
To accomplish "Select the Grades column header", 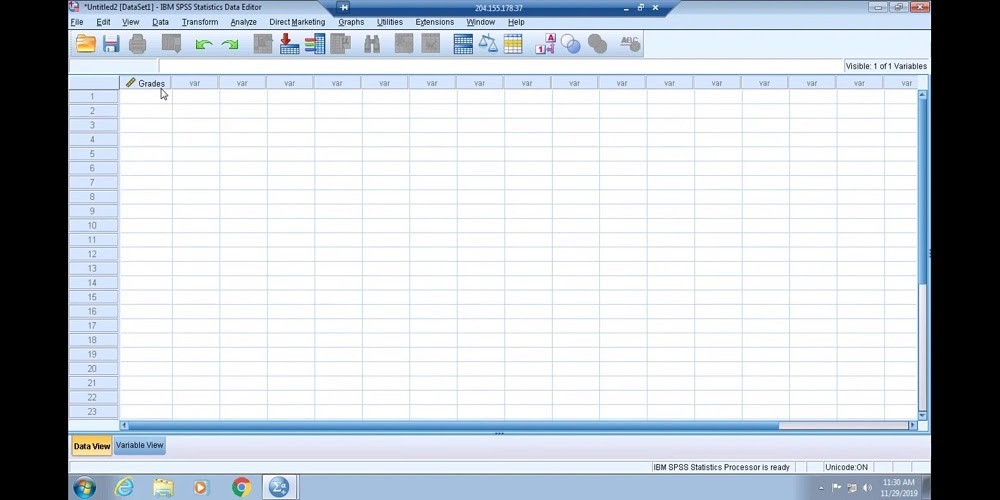I will 146,83.
